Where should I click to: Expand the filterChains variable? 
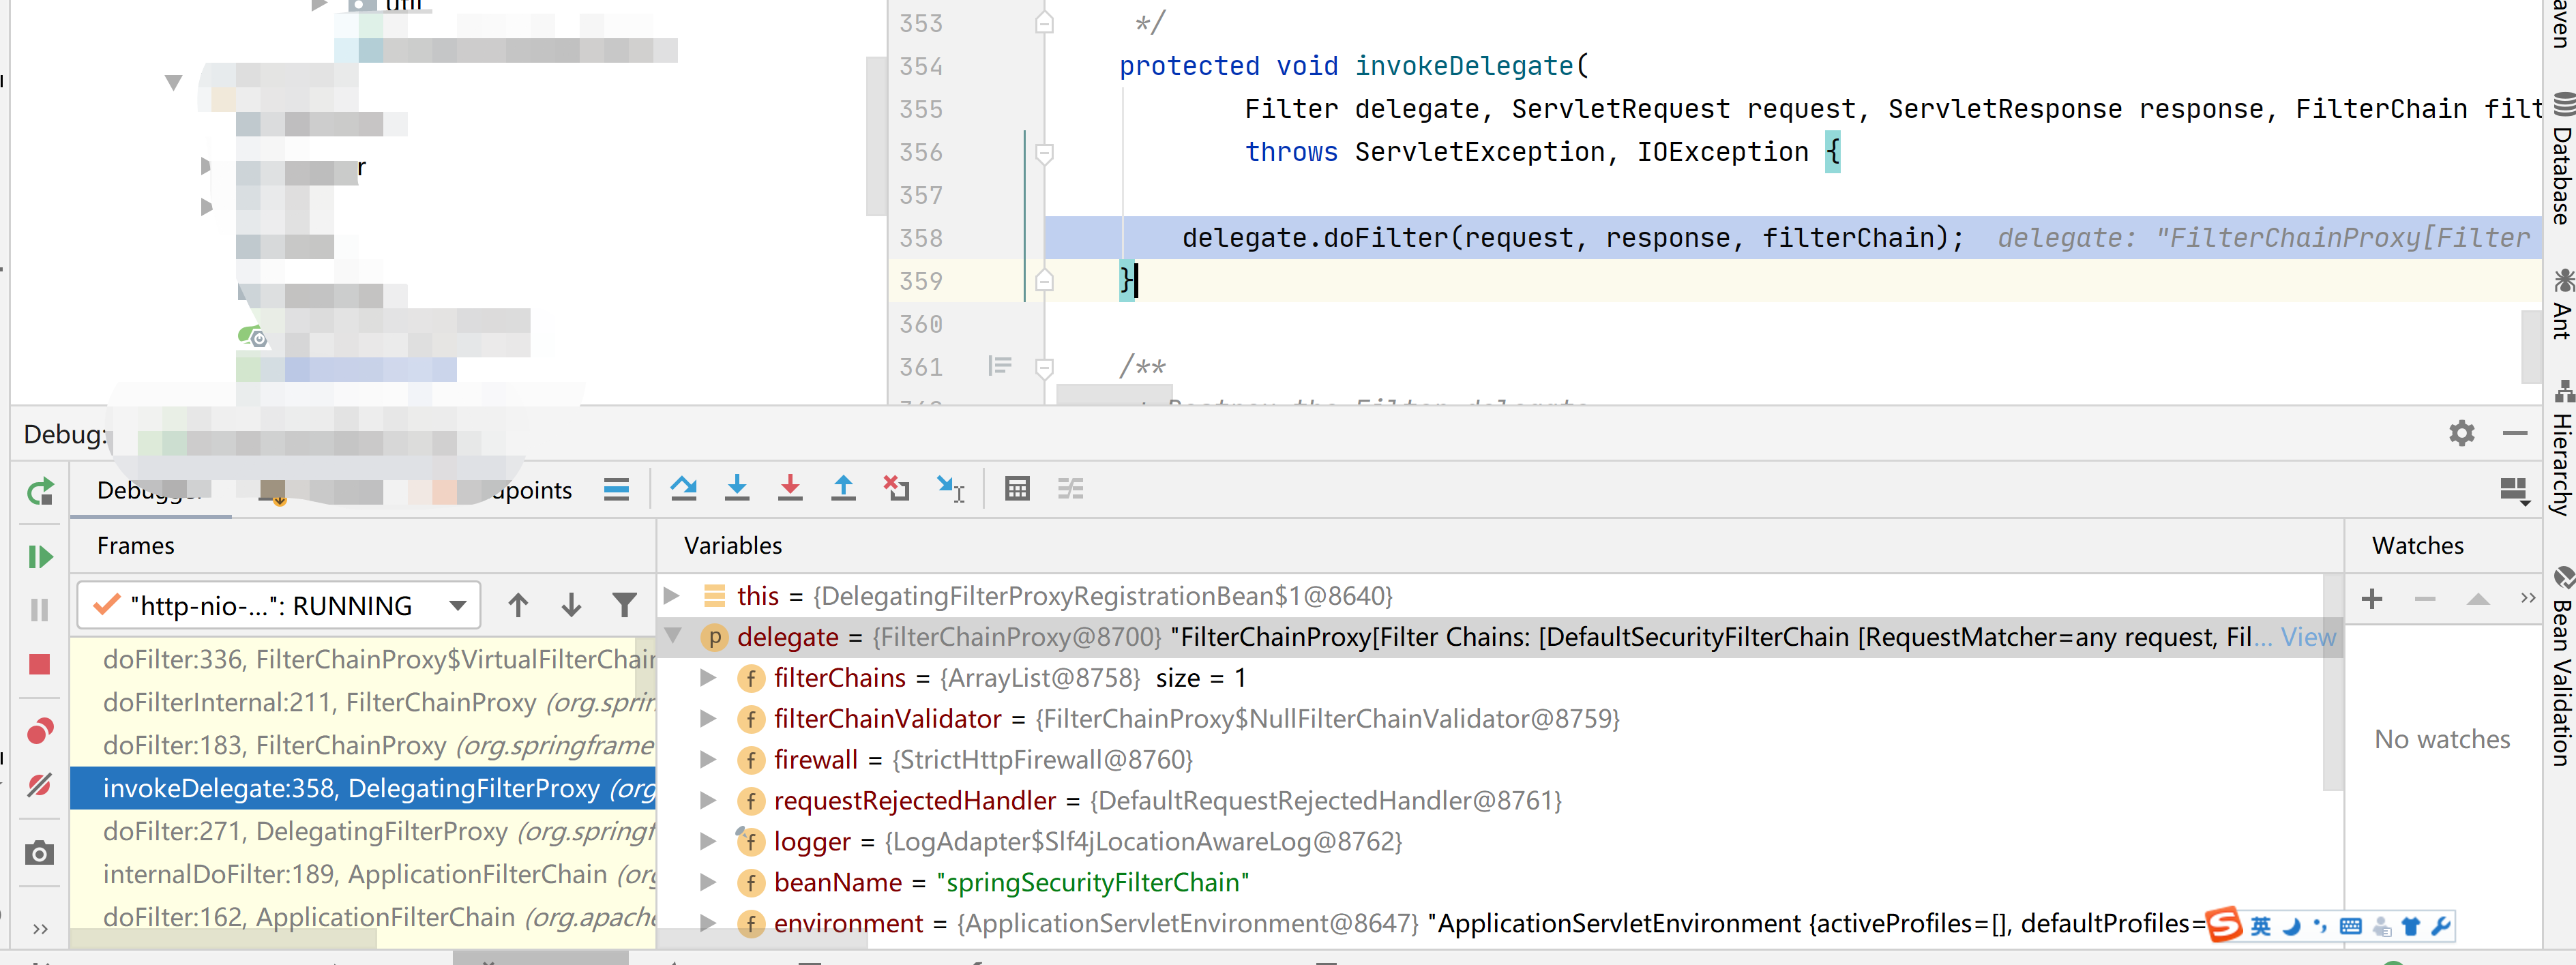[709, 678]
